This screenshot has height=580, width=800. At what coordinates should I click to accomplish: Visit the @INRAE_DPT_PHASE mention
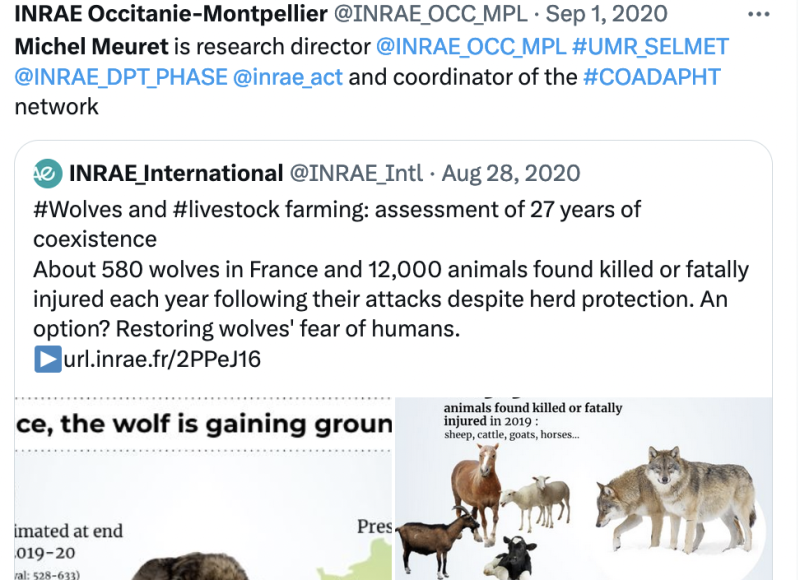pos(119,76)
